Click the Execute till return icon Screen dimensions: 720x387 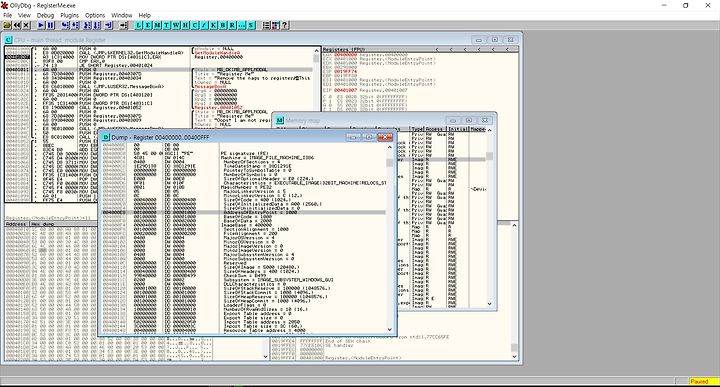click(108, 25)
